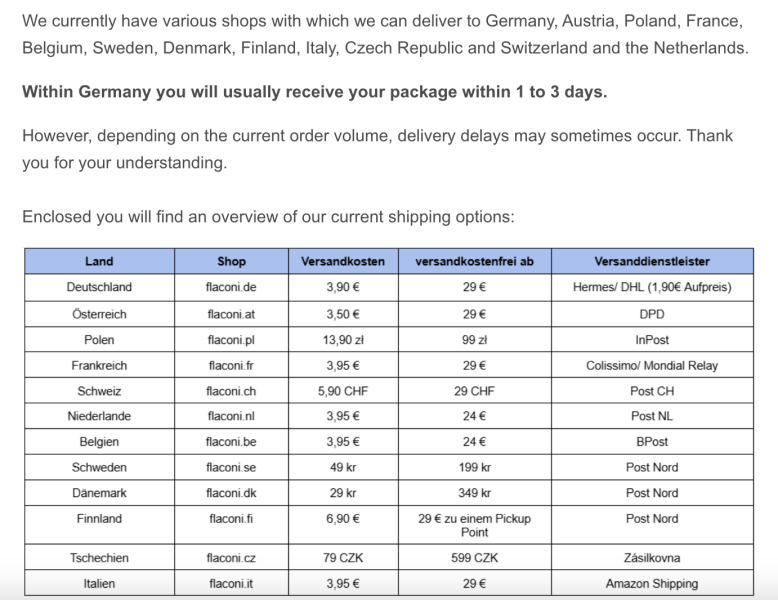
Task: Select the flaconi.pl shop cell
Action: (x=231, y=340)
